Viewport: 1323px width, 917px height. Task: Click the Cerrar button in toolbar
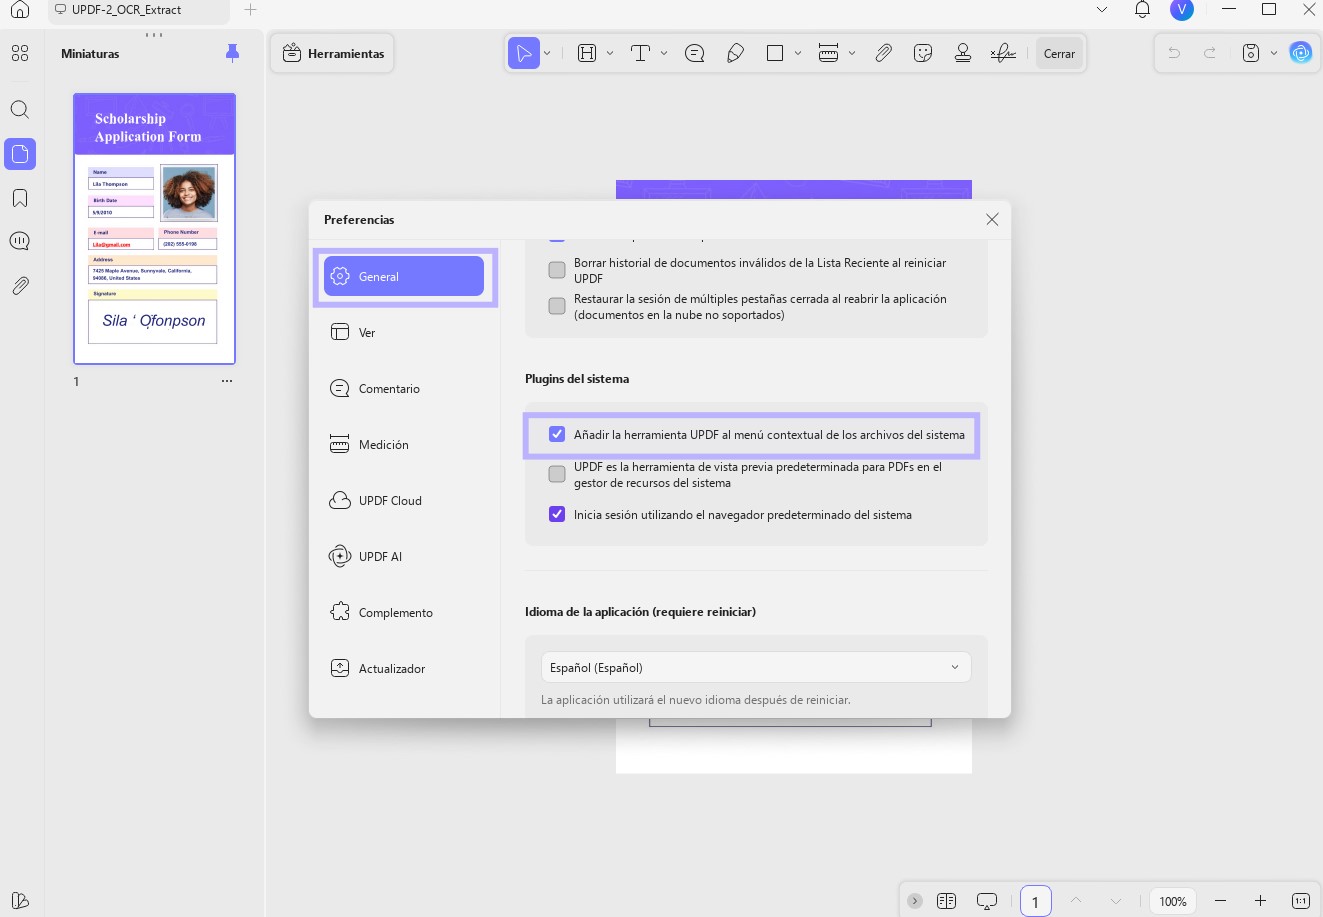coord(1059,54)
